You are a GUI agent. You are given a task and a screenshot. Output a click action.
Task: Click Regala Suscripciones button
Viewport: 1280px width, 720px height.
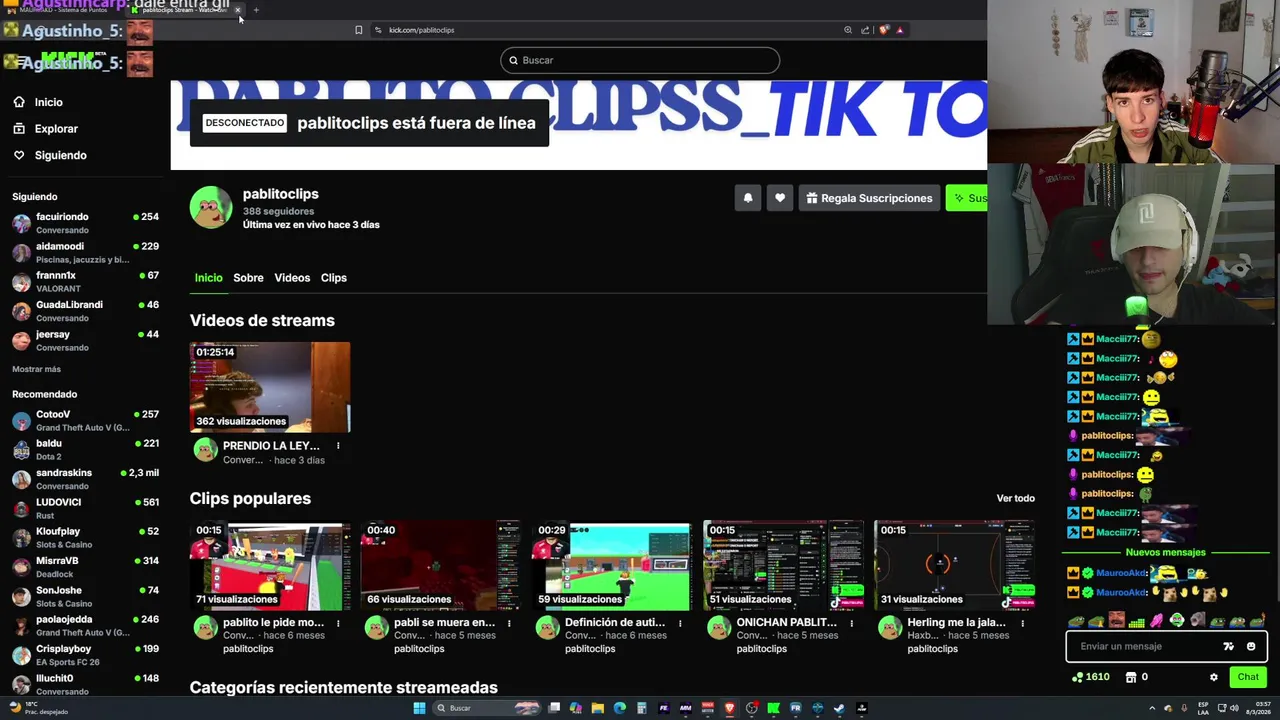pos(869,198)
